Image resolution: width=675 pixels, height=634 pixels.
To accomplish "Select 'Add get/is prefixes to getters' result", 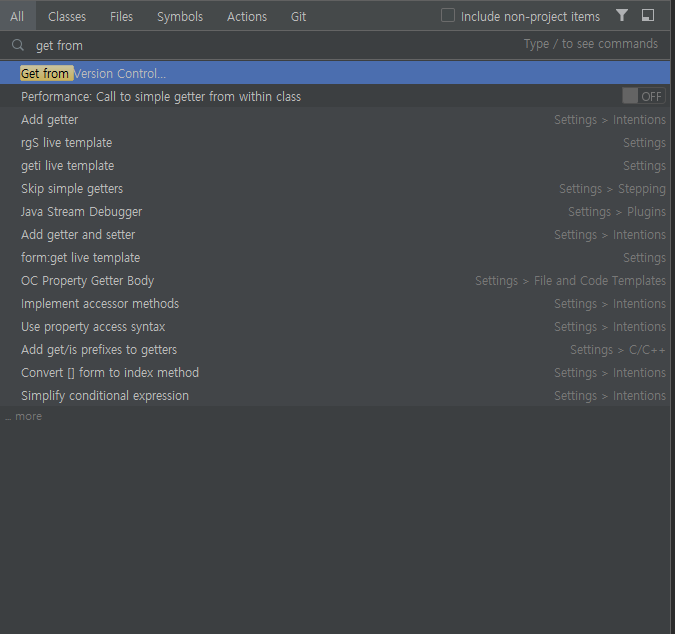I will coord(335,349).
